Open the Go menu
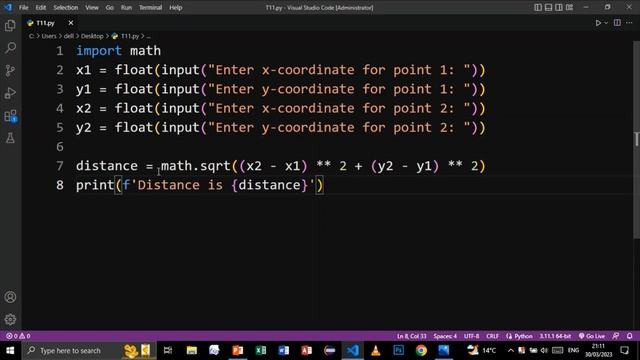This screenshot has height=360, width=640. (109, 7)
